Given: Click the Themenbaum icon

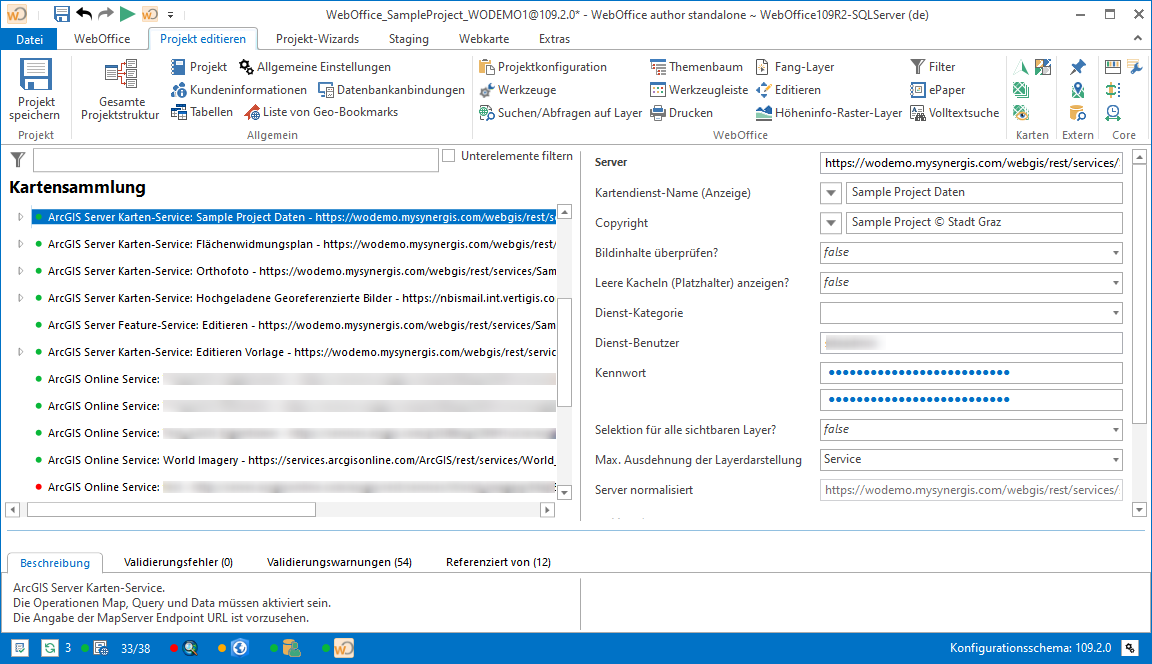Looking at the screenshot, I should 657,66.
